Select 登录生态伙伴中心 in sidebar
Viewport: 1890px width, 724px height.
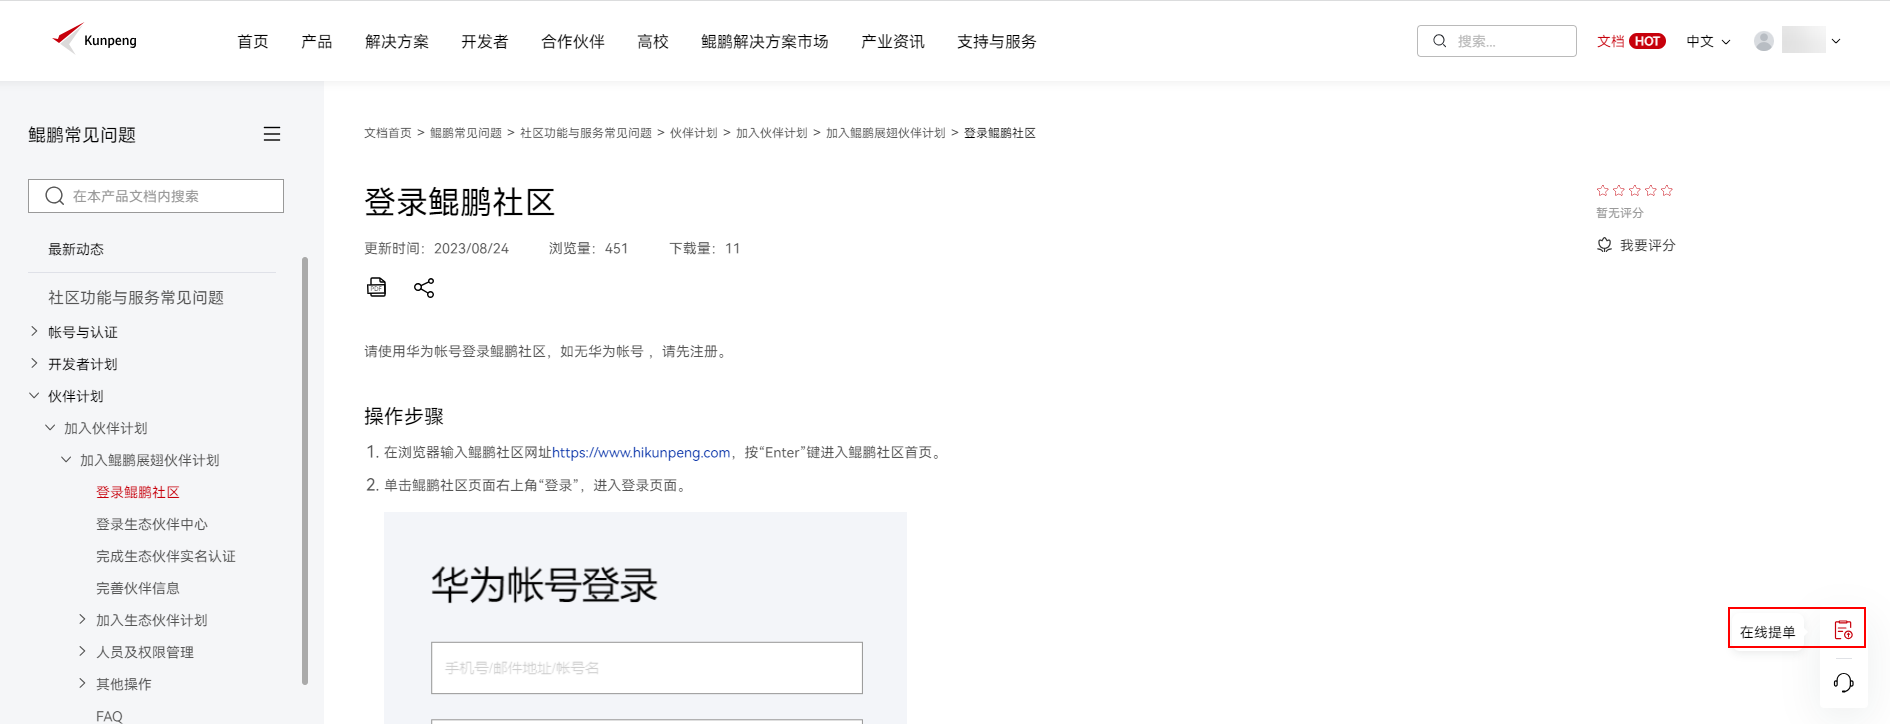coord(152,524)
